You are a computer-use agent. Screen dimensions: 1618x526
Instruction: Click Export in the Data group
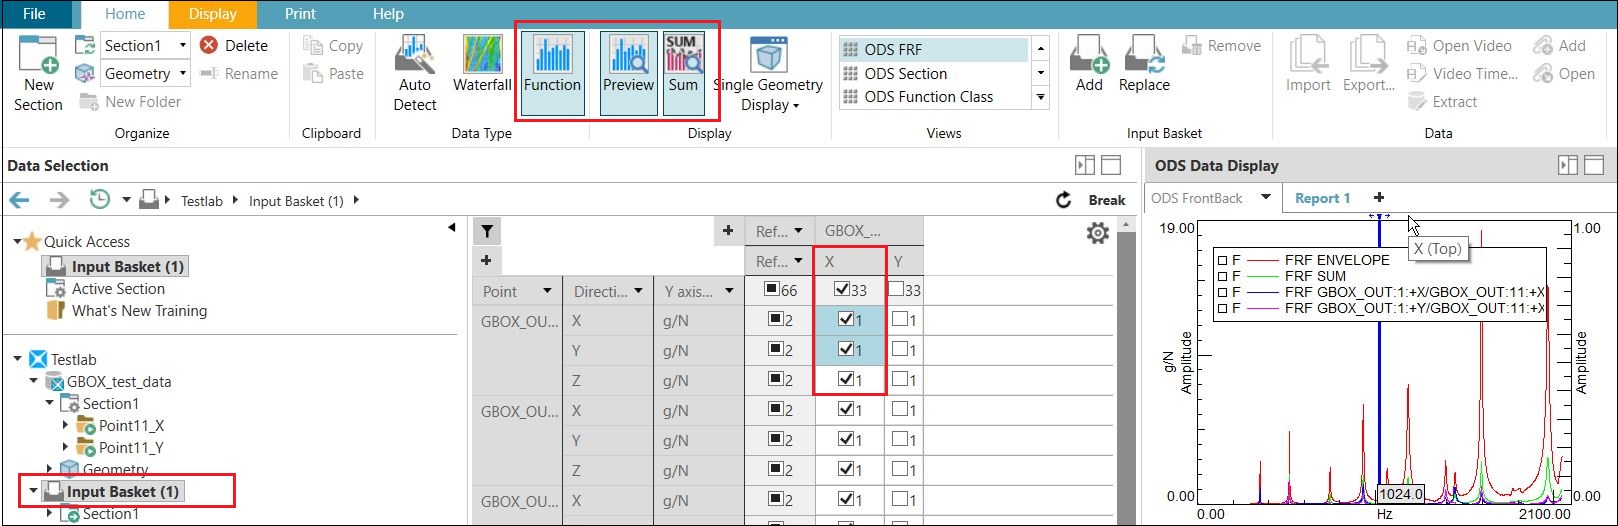pyautogui.click(x=1368, y=64)
